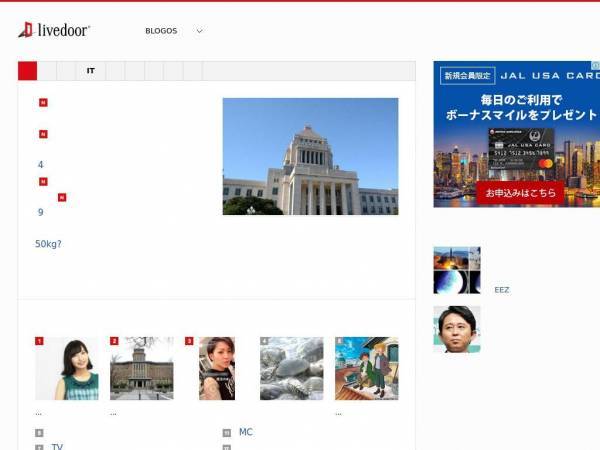The image size is (600, 450).
Task: Click the grey rank badge beside 'TV'
Action: point(39,447)
